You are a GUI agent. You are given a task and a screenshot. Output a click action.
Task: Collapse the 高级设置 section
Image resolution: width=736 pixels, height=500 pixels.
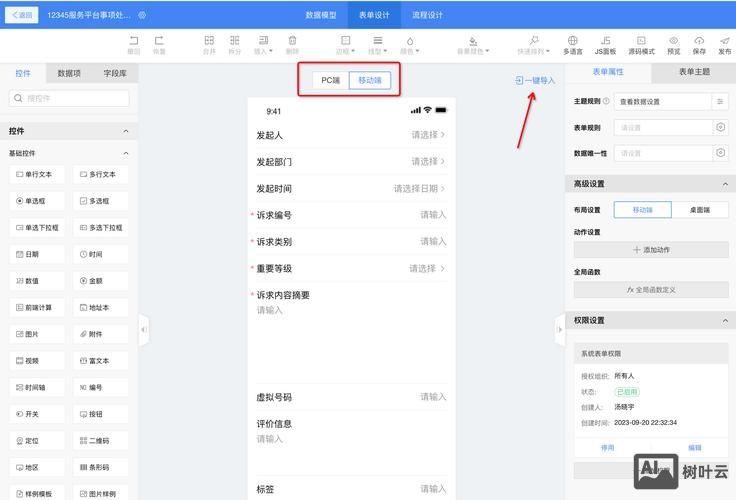click(725, 184)
